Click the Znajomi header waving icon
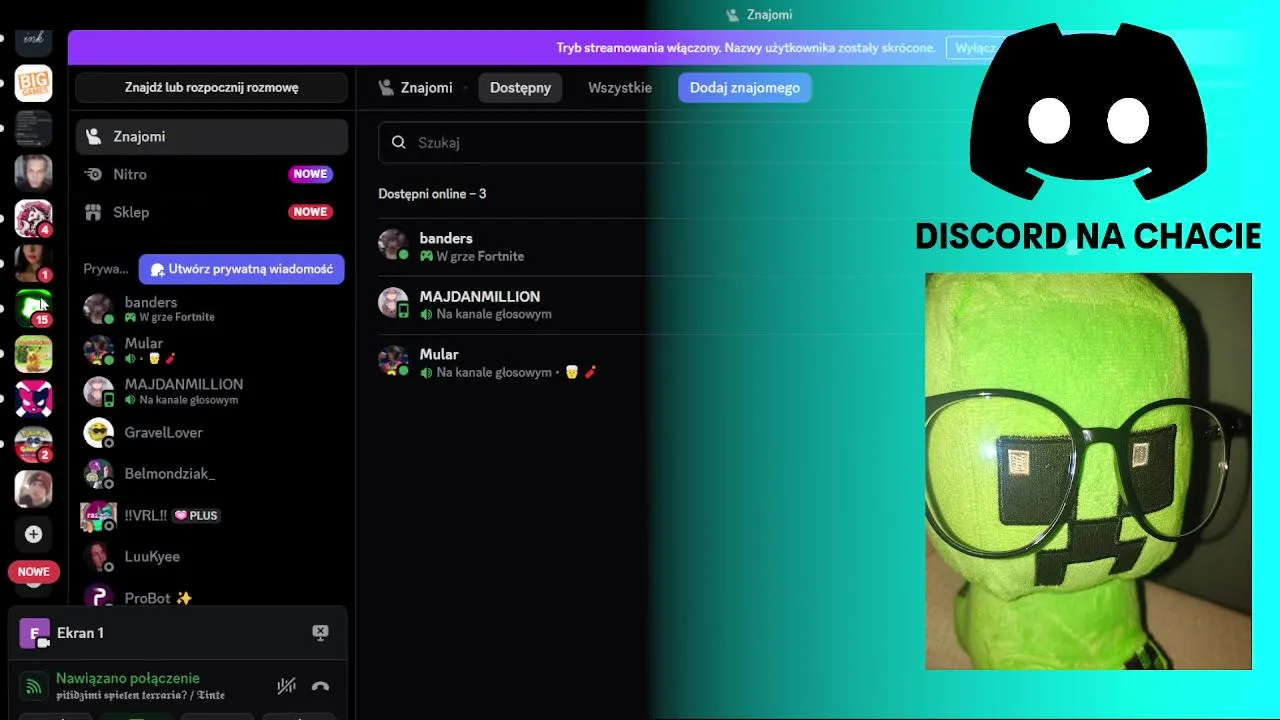Viewport: 1280px width, 720px height. click(x=386, y=87)
